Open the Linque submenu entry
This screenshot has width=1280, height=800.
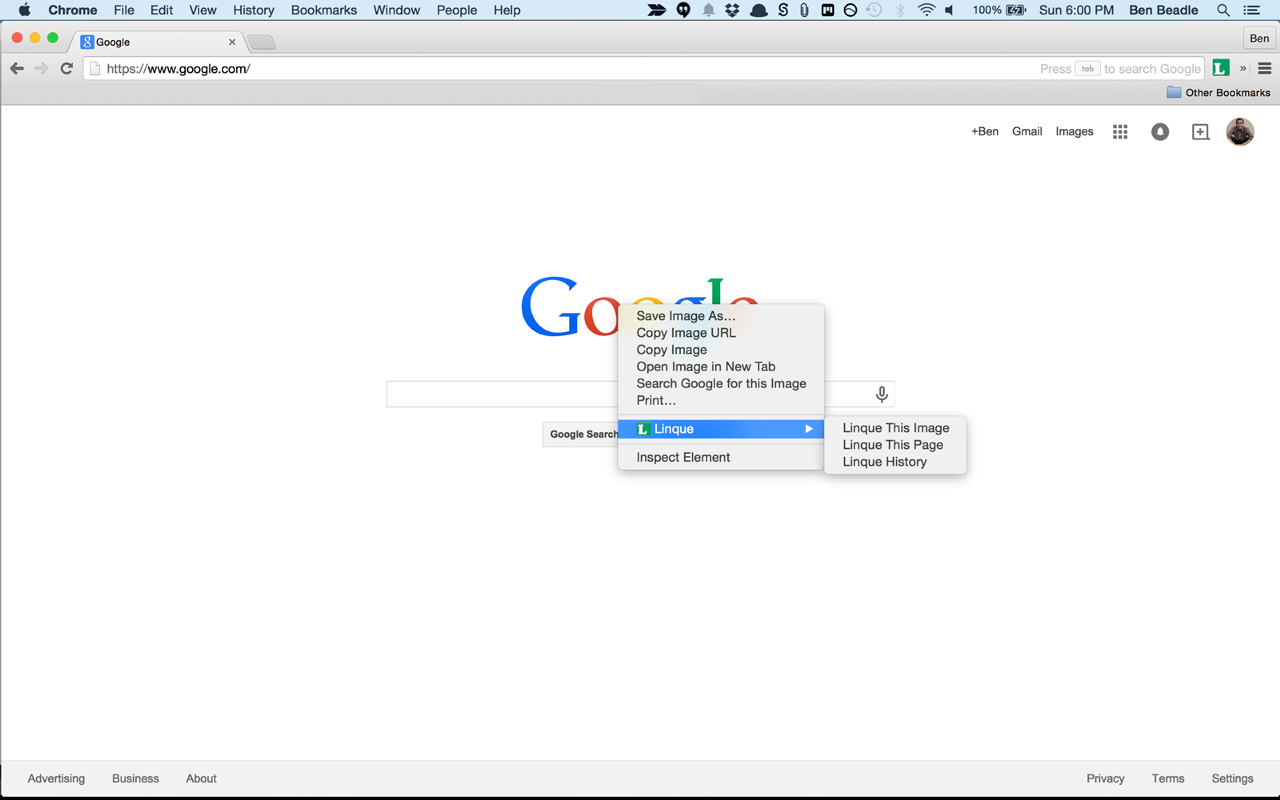(721, 429)
